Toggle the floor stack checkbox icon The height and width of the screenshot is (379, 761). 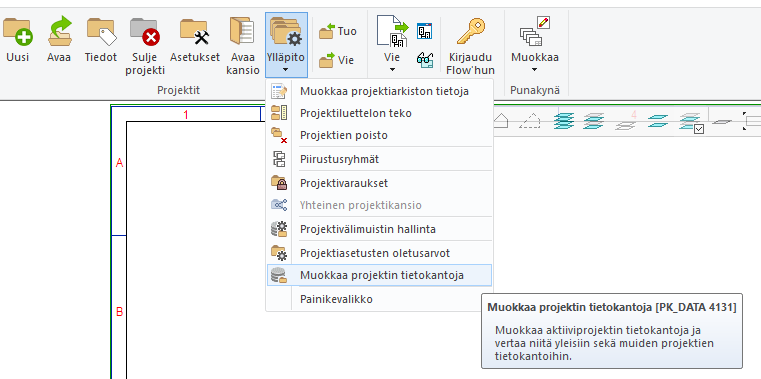tap(691, 122)
